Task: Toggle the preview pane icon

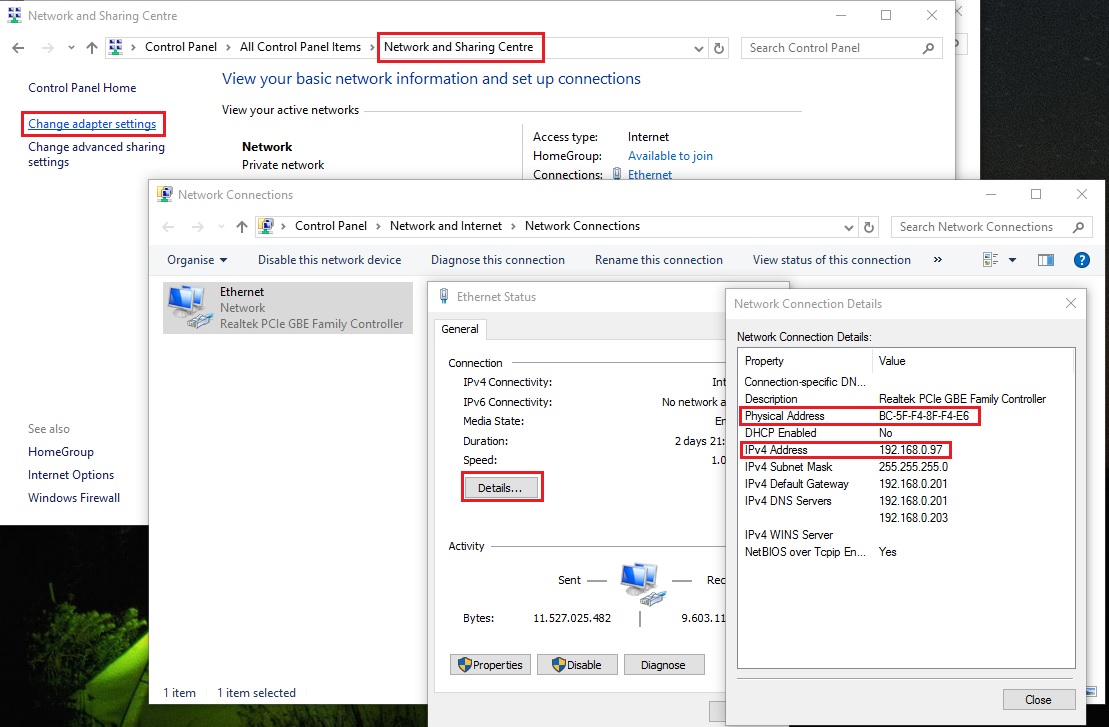Action: click(x=1046, y=260)
